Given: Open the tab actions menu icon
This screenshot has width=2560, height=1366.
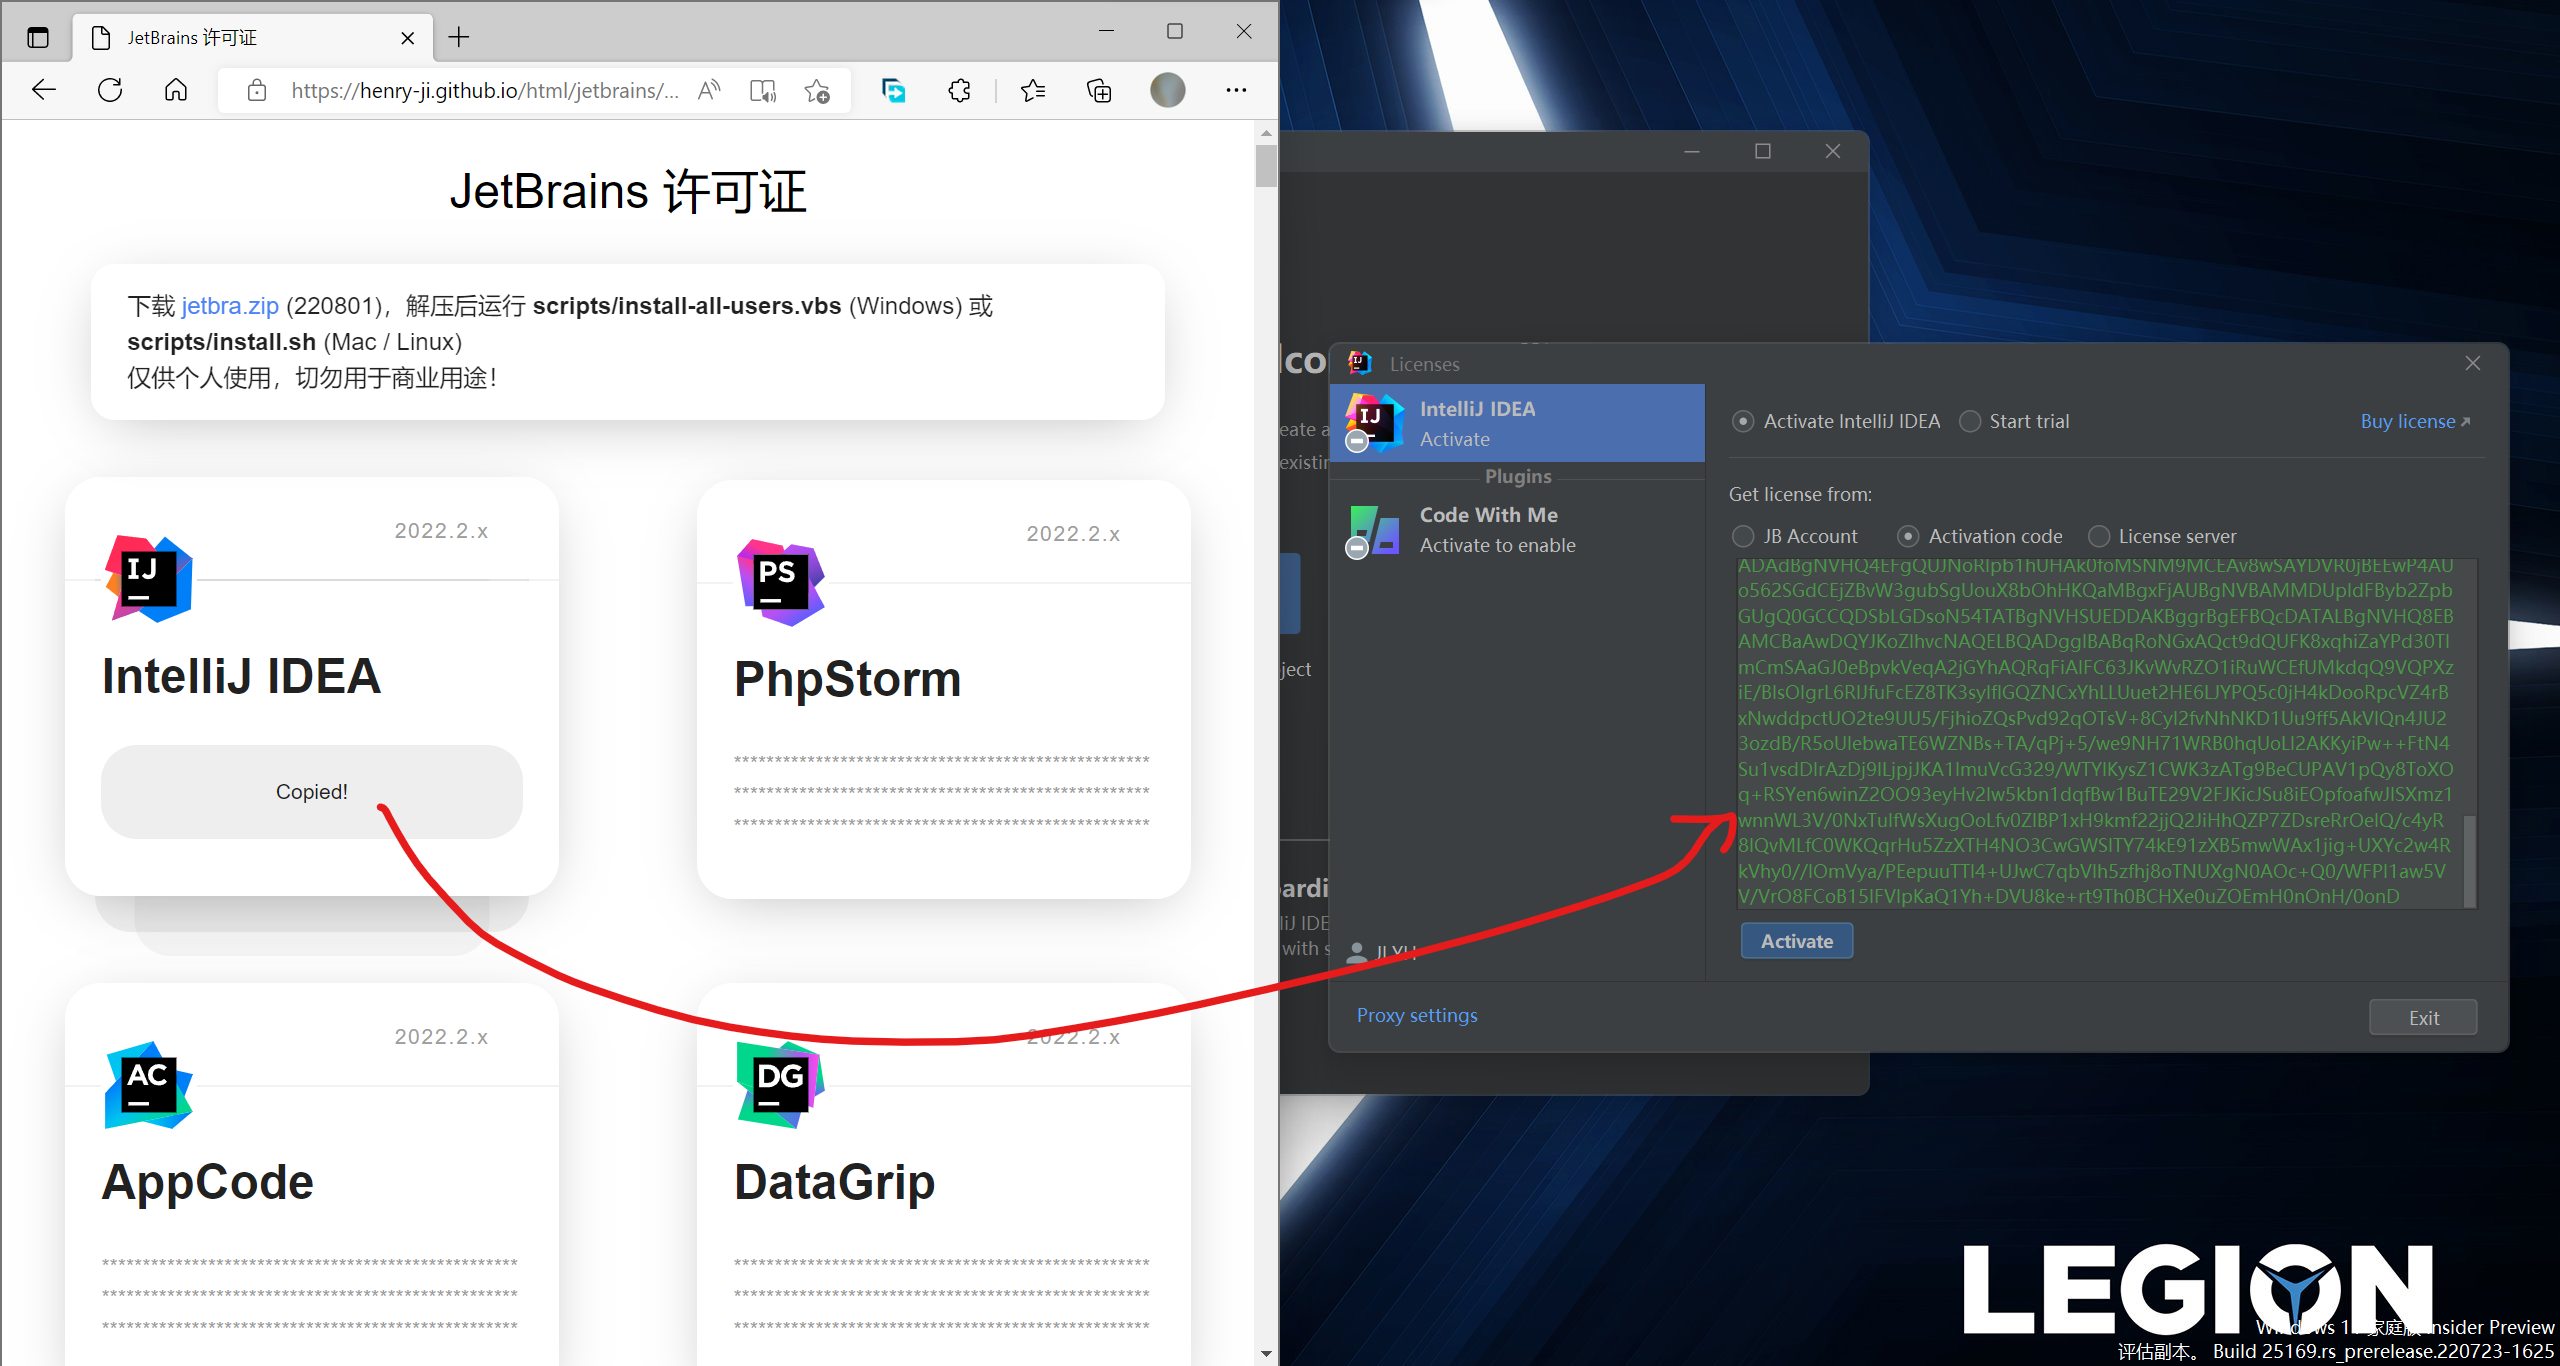Looking at the screenshot, I should [x=38, y=38].
